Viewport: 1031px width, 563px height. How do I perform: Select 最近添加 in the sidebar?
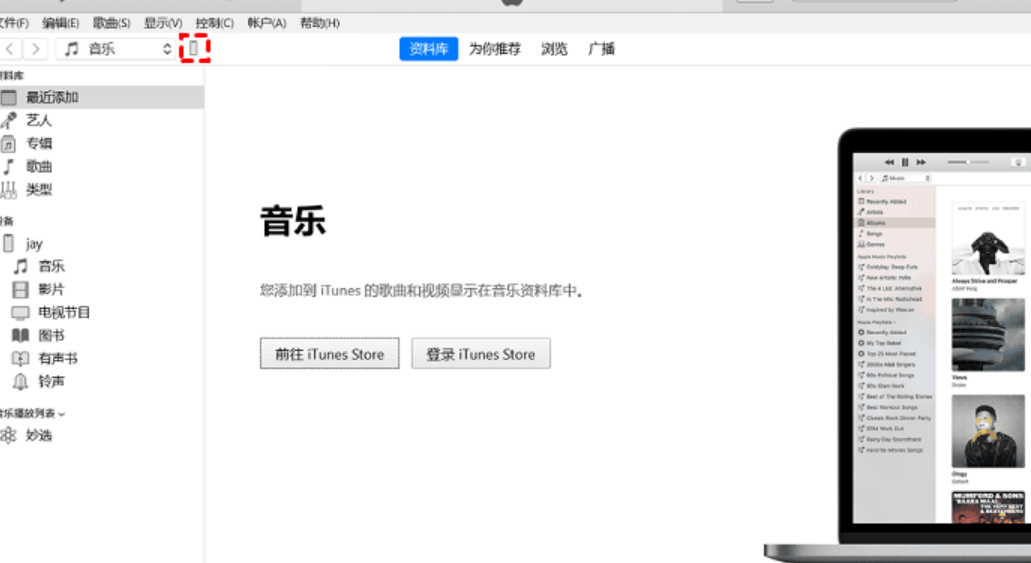pos(101,97)
